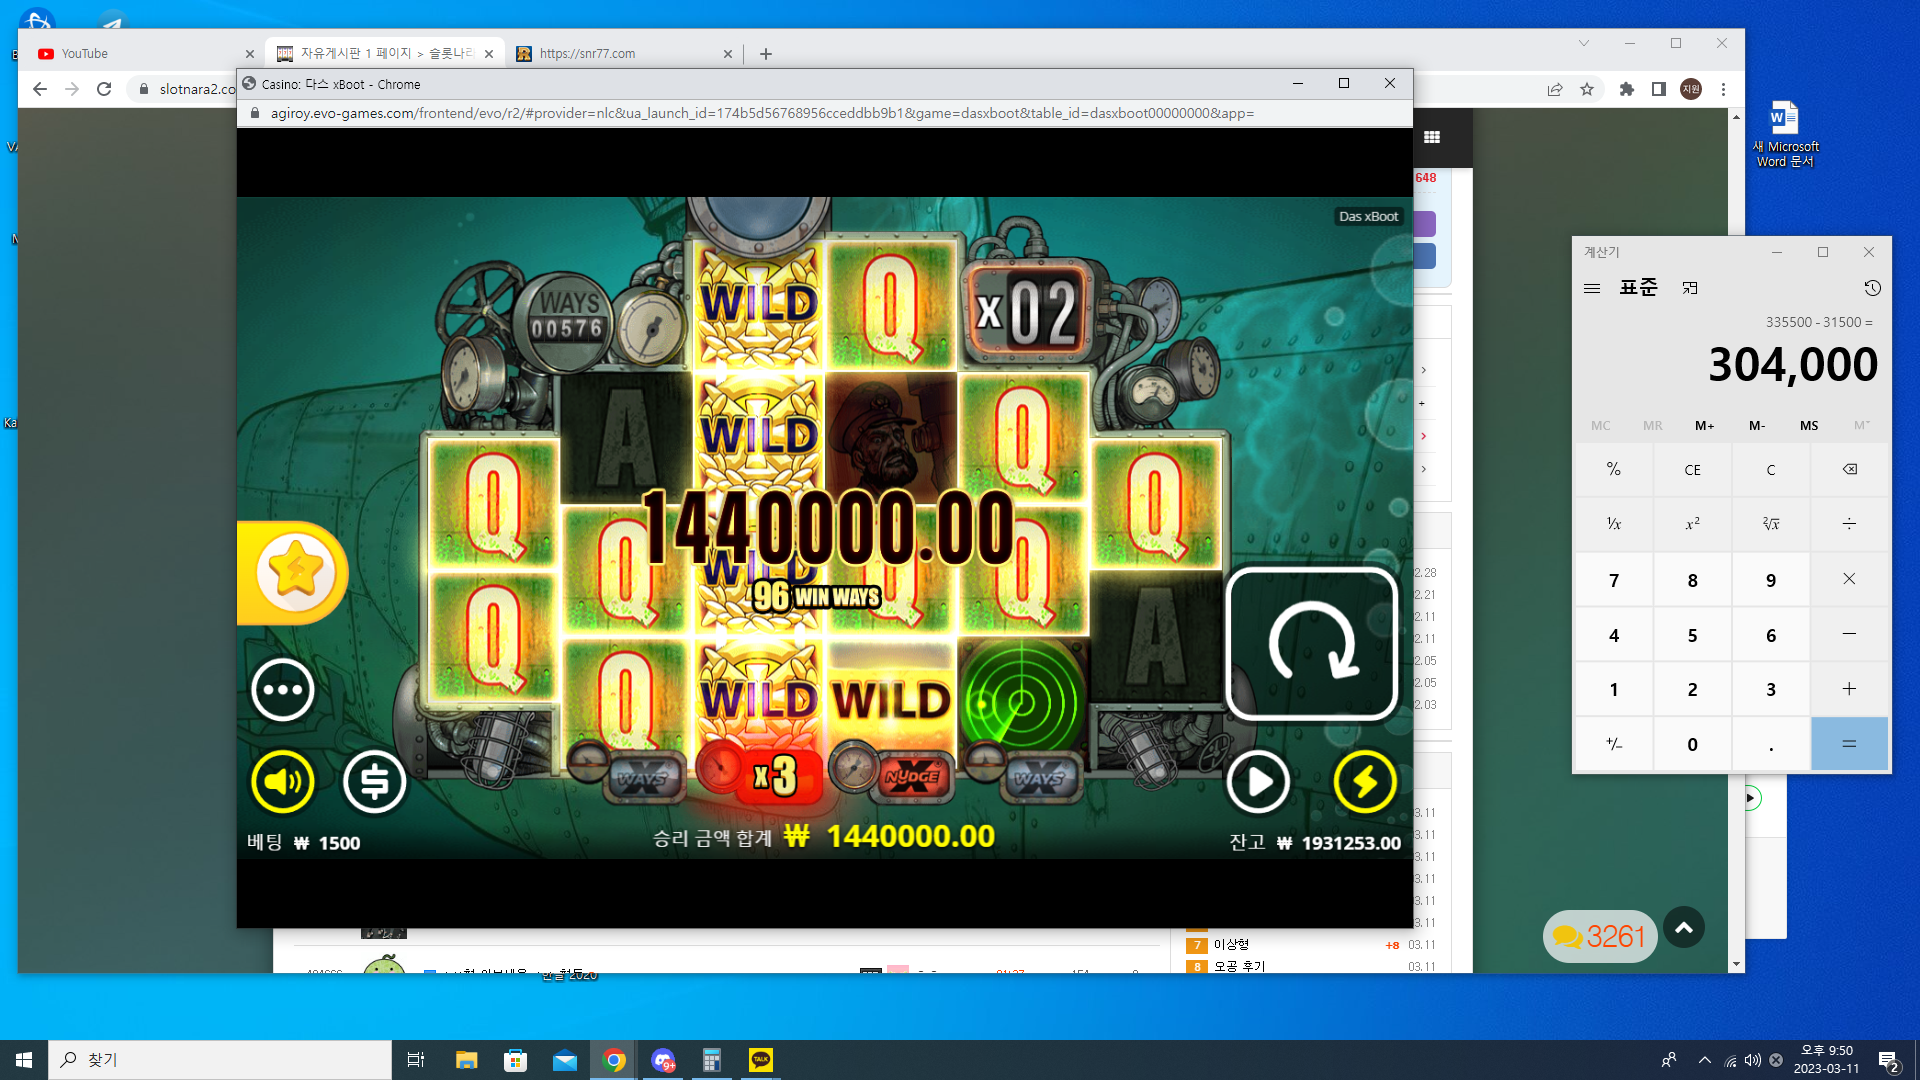Image resolution: width=1920 pixels, height=1080 pixels.
Task: Click the calculator digit 5 key
Action: pyautogui.click(x=1692, y=635)
